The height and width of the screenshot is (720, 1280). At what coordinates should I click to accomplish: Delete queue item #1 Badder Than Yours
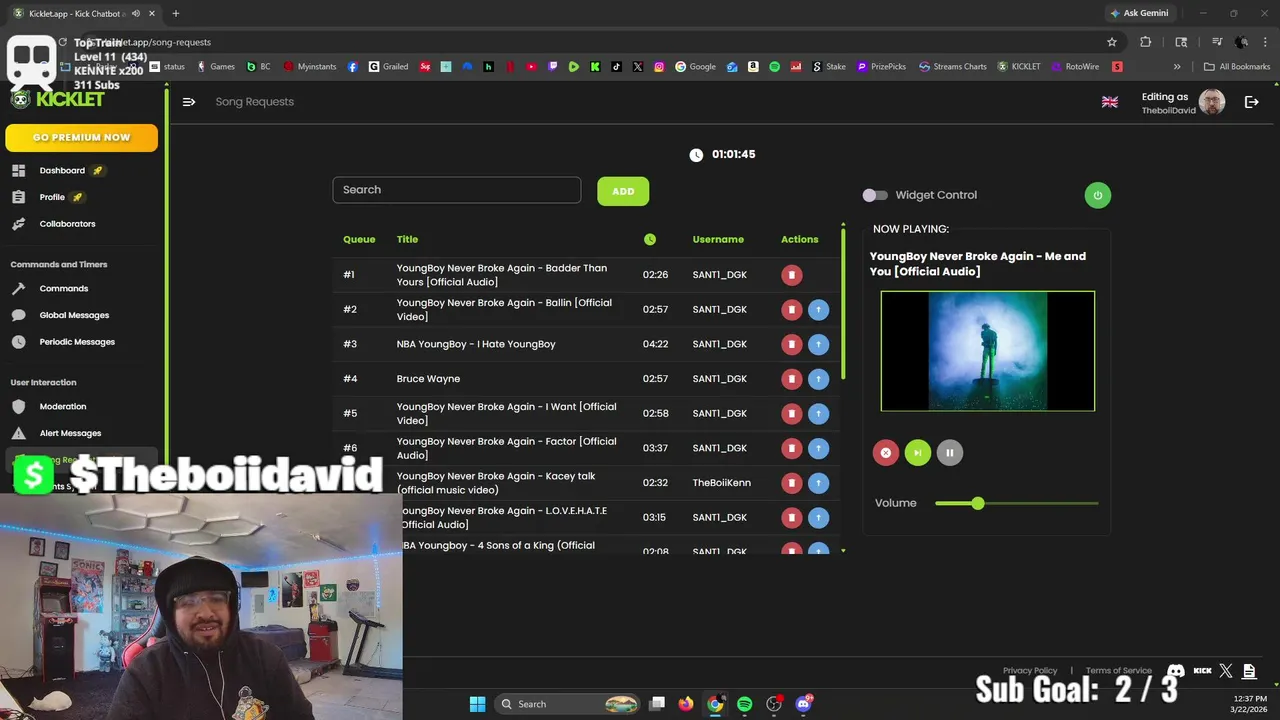pyautogui.click(x=792, y=275)
